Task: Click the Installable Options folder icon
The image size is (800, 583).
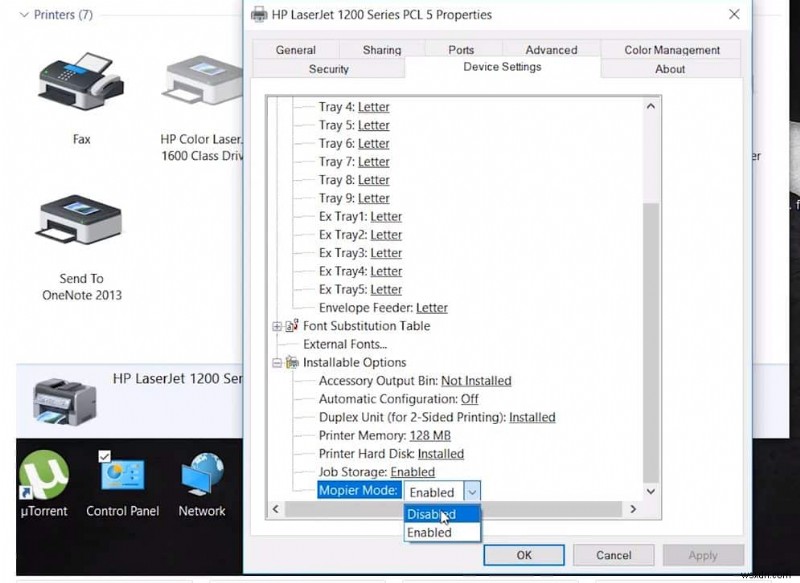Action: coord(290,362)
